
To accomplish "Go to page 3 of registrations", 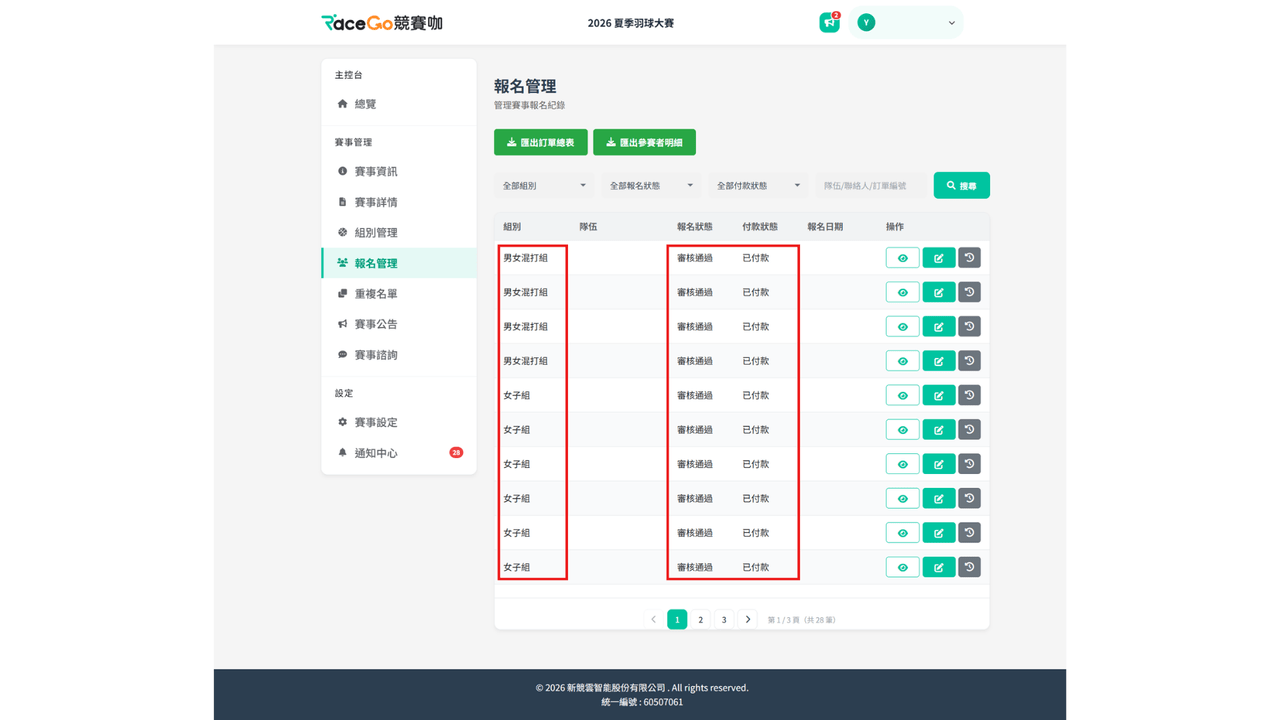I will pos(724,619).
